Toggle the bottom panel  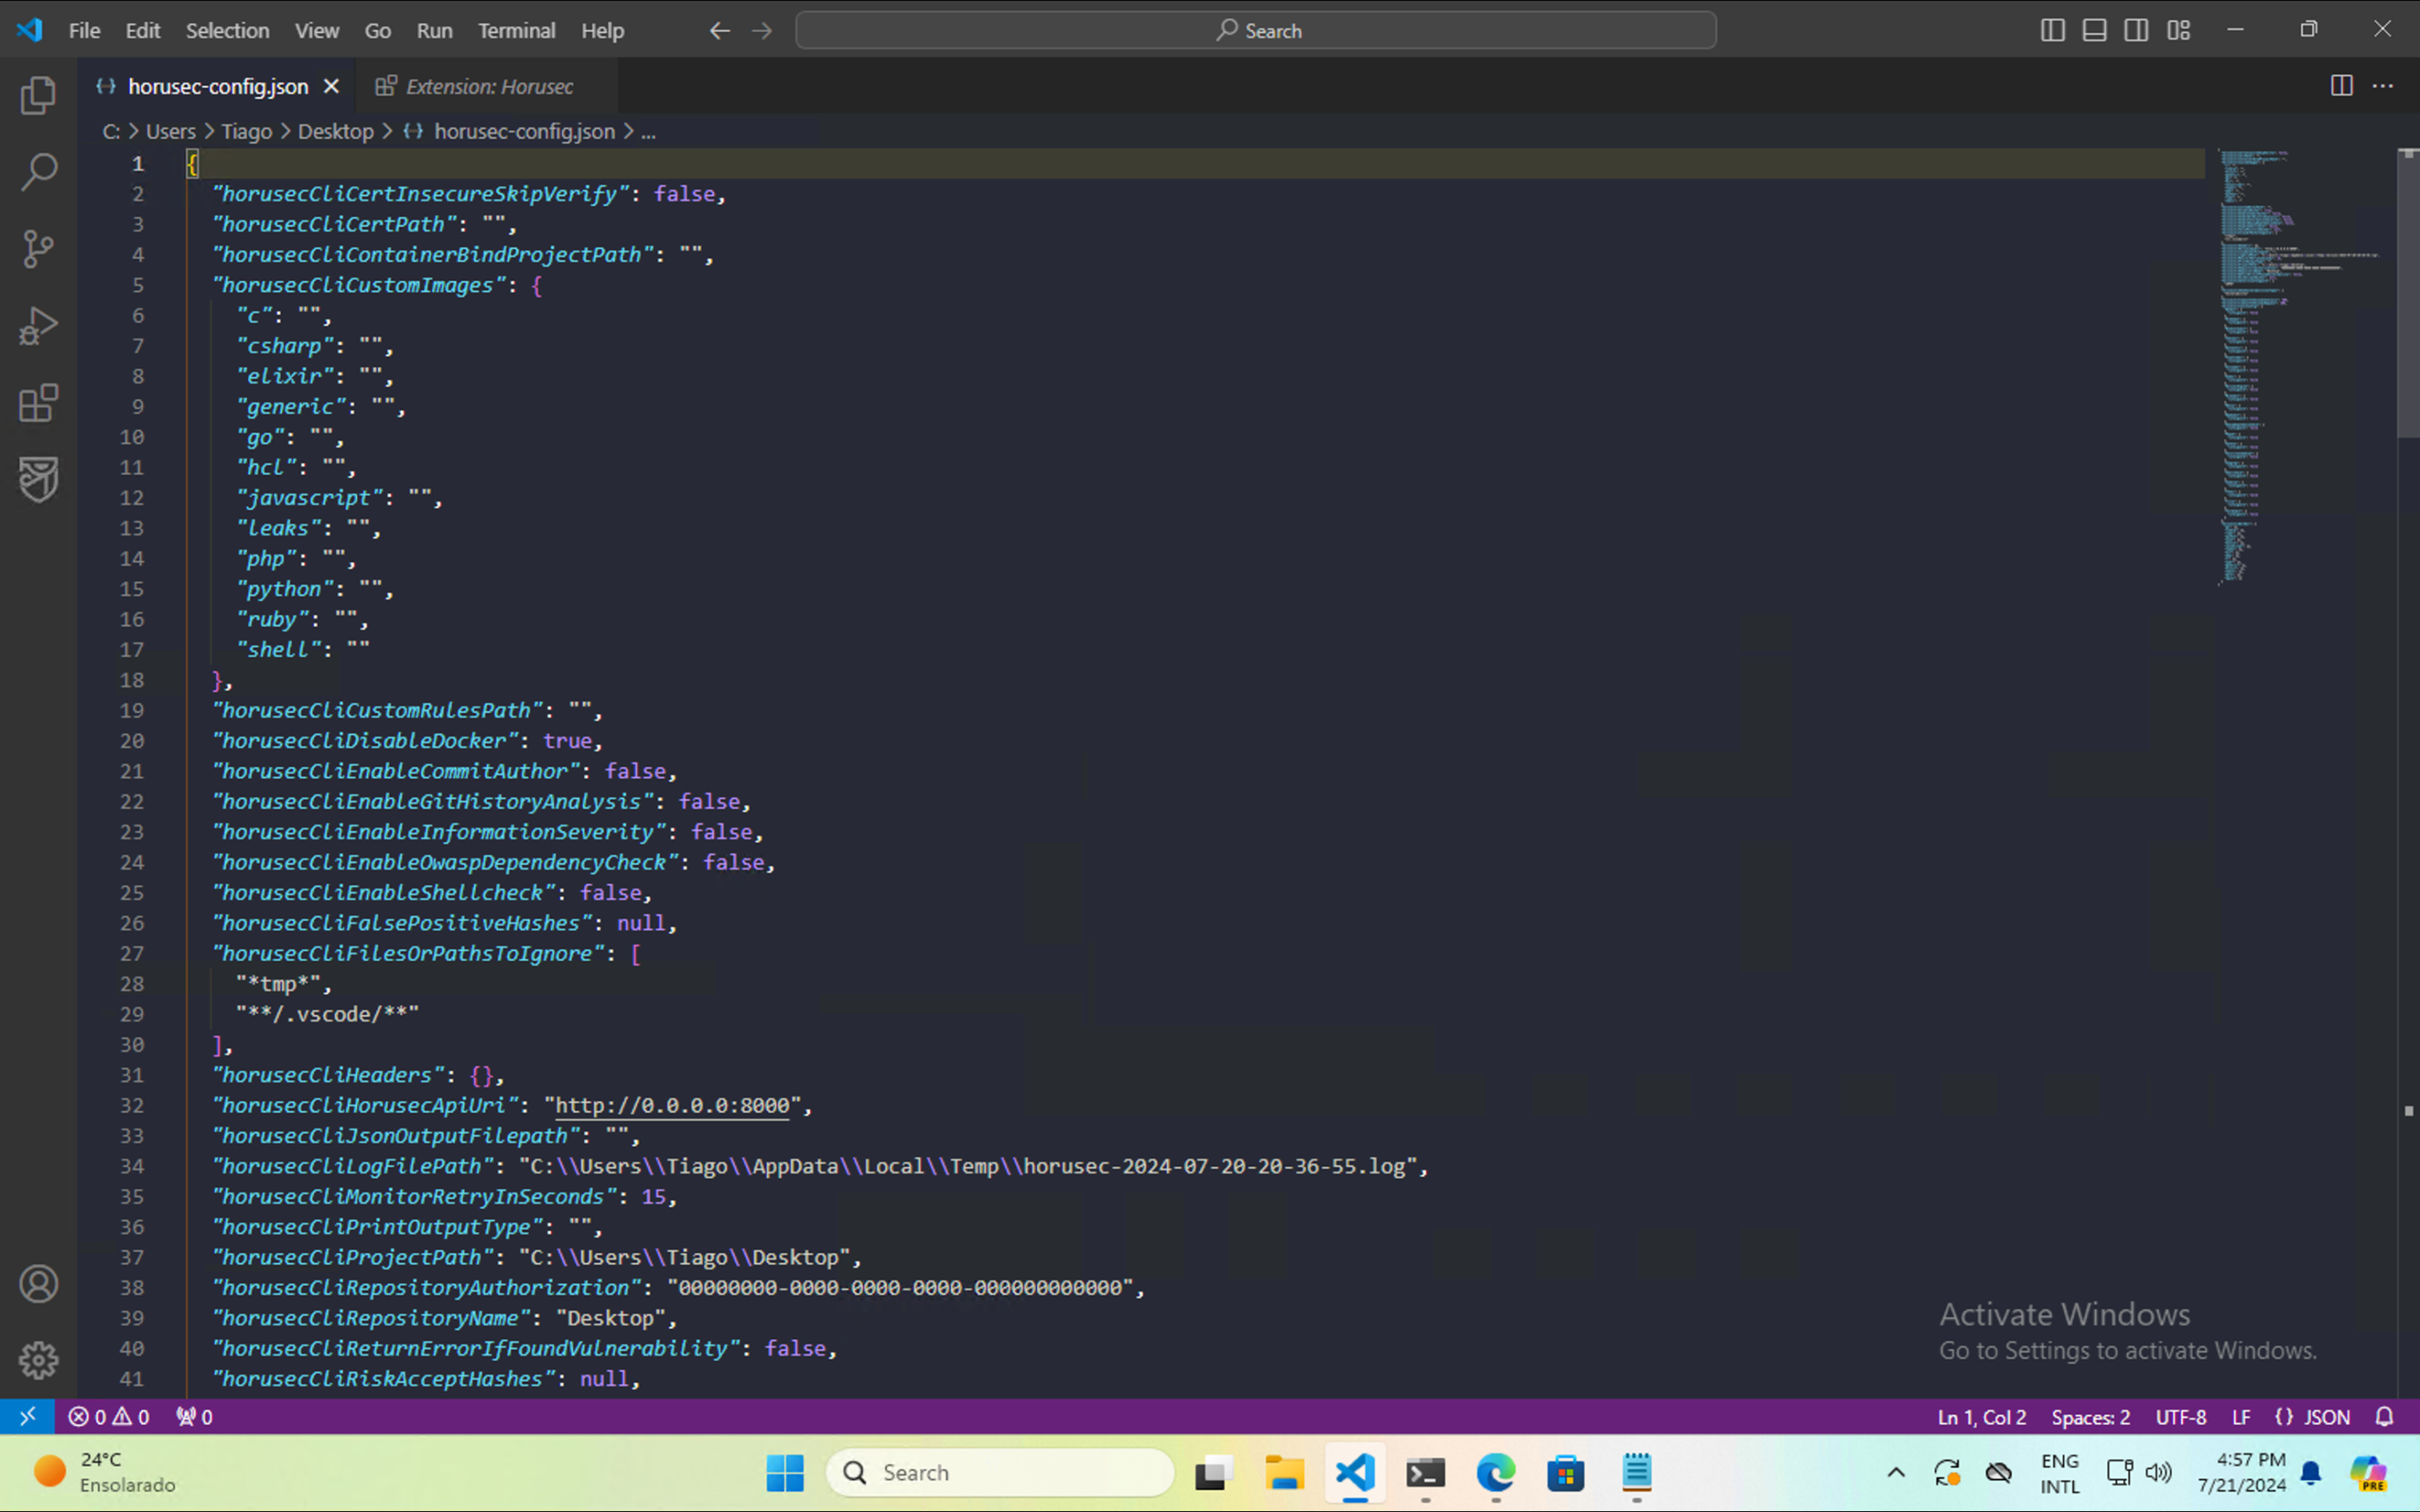[2094, 31]
